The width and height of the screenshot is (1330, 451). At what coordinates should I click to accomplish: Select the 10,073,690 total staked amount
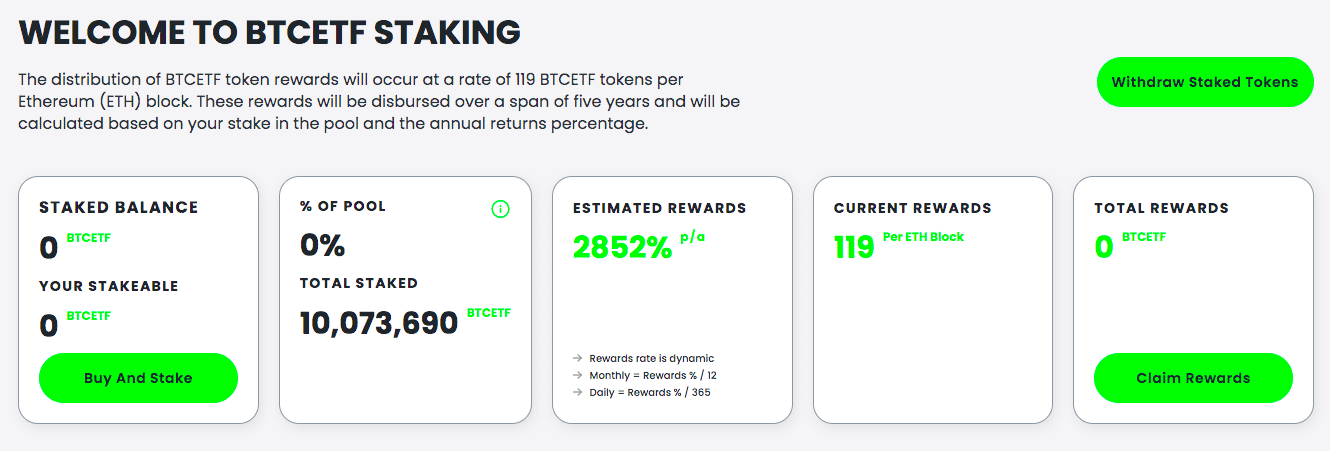379,322
